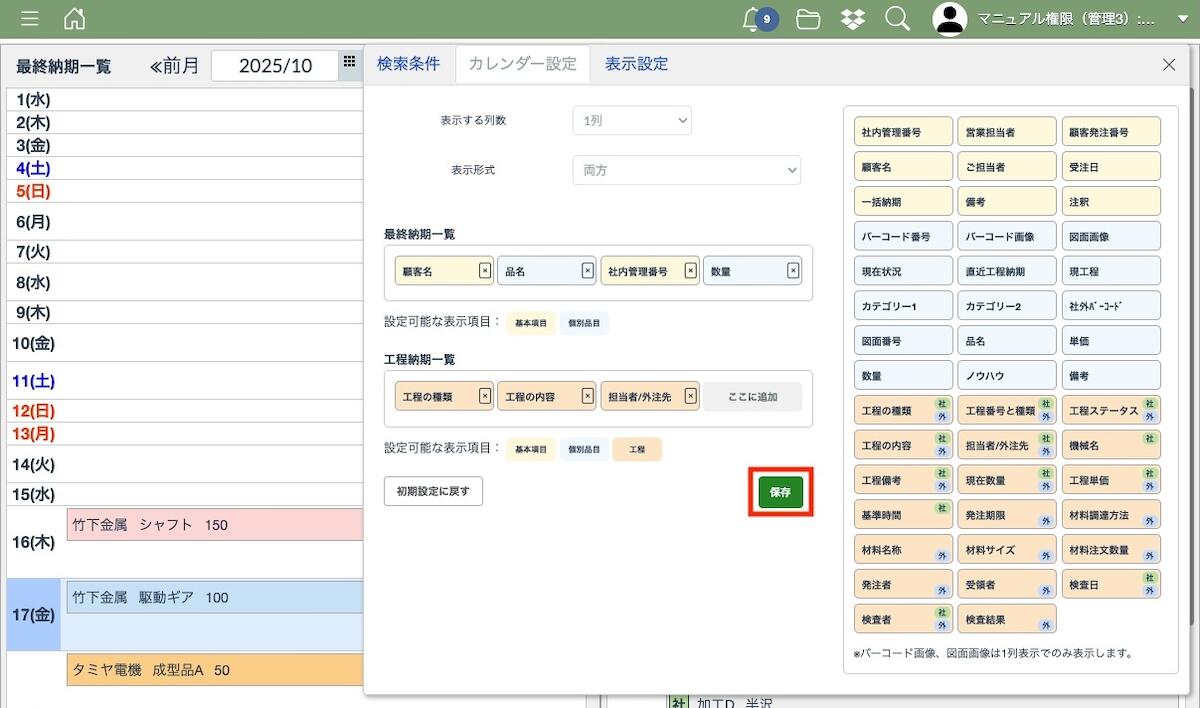The width and height of the screenshot is (1200, 708).
Task: Remove 数量 tag using its x
Action: (x=793, y=270)
